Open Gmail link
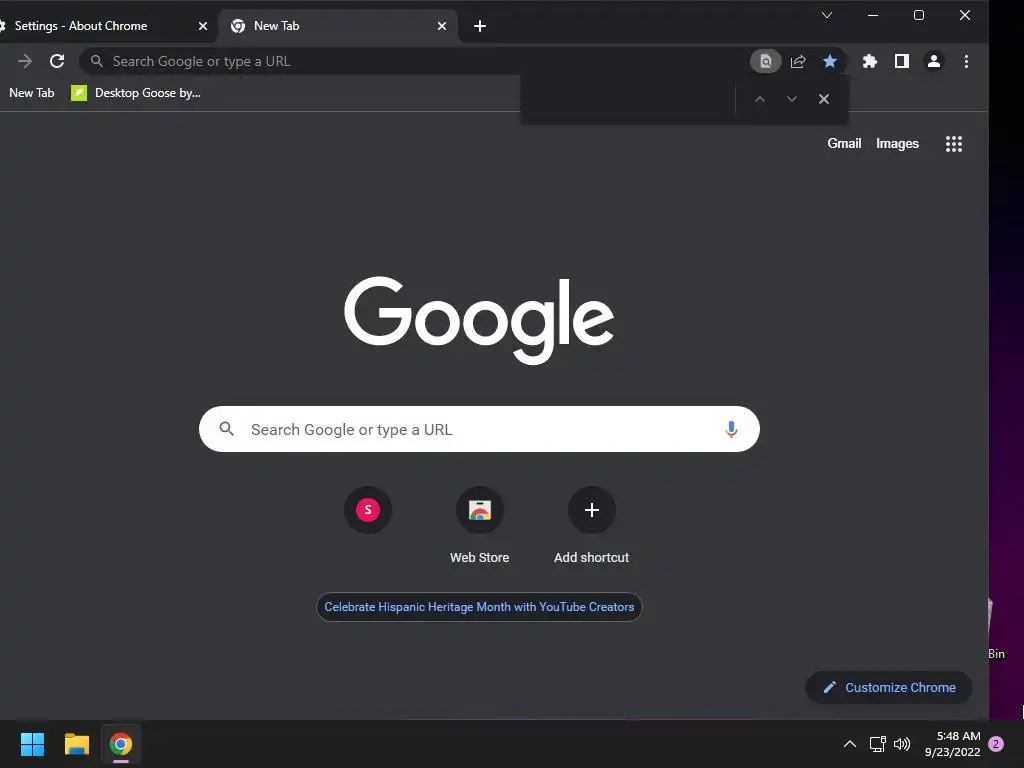The width and height of the screenshot is (1024, 768). click(x=844, y=144)
